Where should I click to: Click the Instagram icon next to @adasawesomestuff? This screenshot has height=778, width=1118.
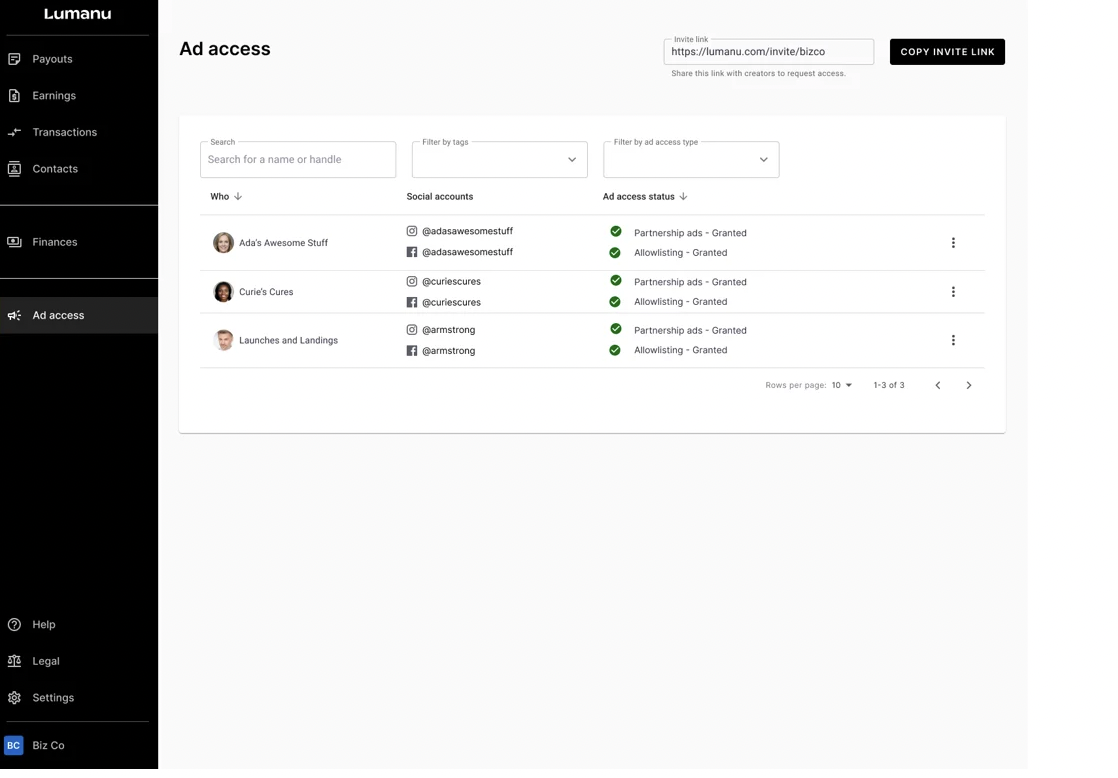click(x=412, y=231)
